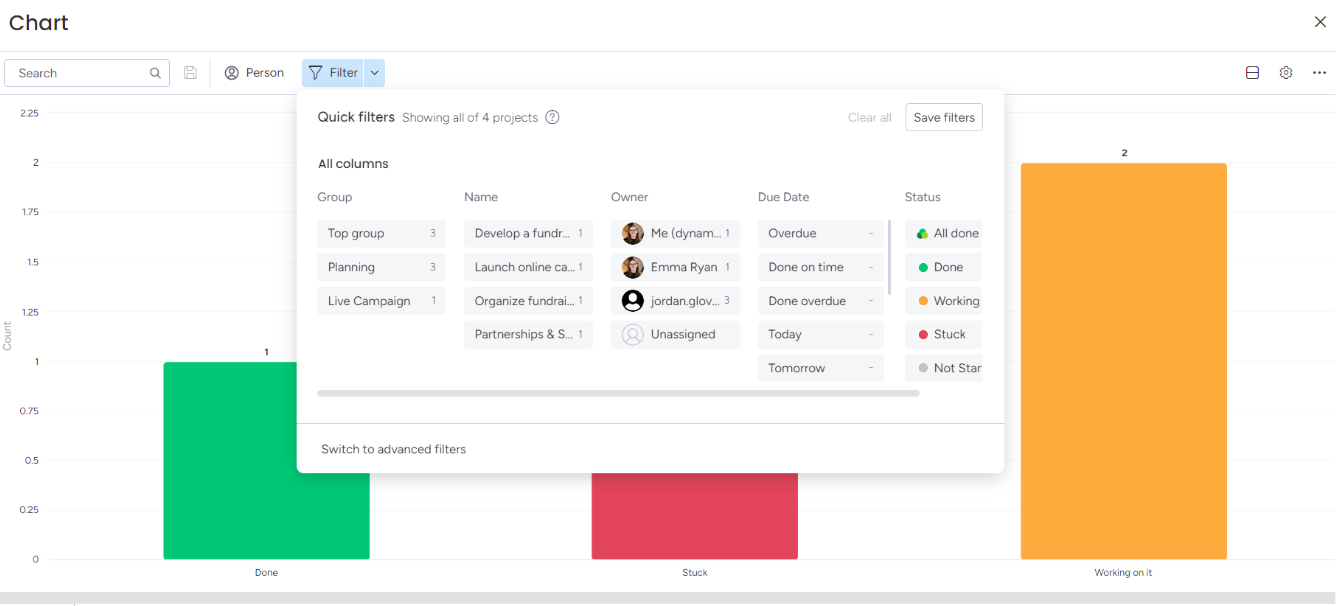Select the Unassigned owner filter option
Viewport: 1339px width, 606px height.
(675, 334)
